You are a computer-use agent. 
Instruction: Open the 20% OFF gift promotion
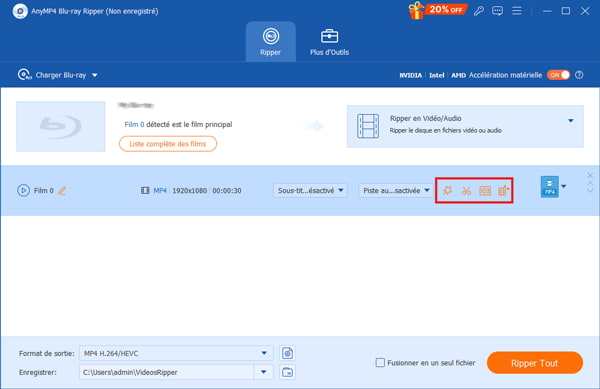coord(437,10)
